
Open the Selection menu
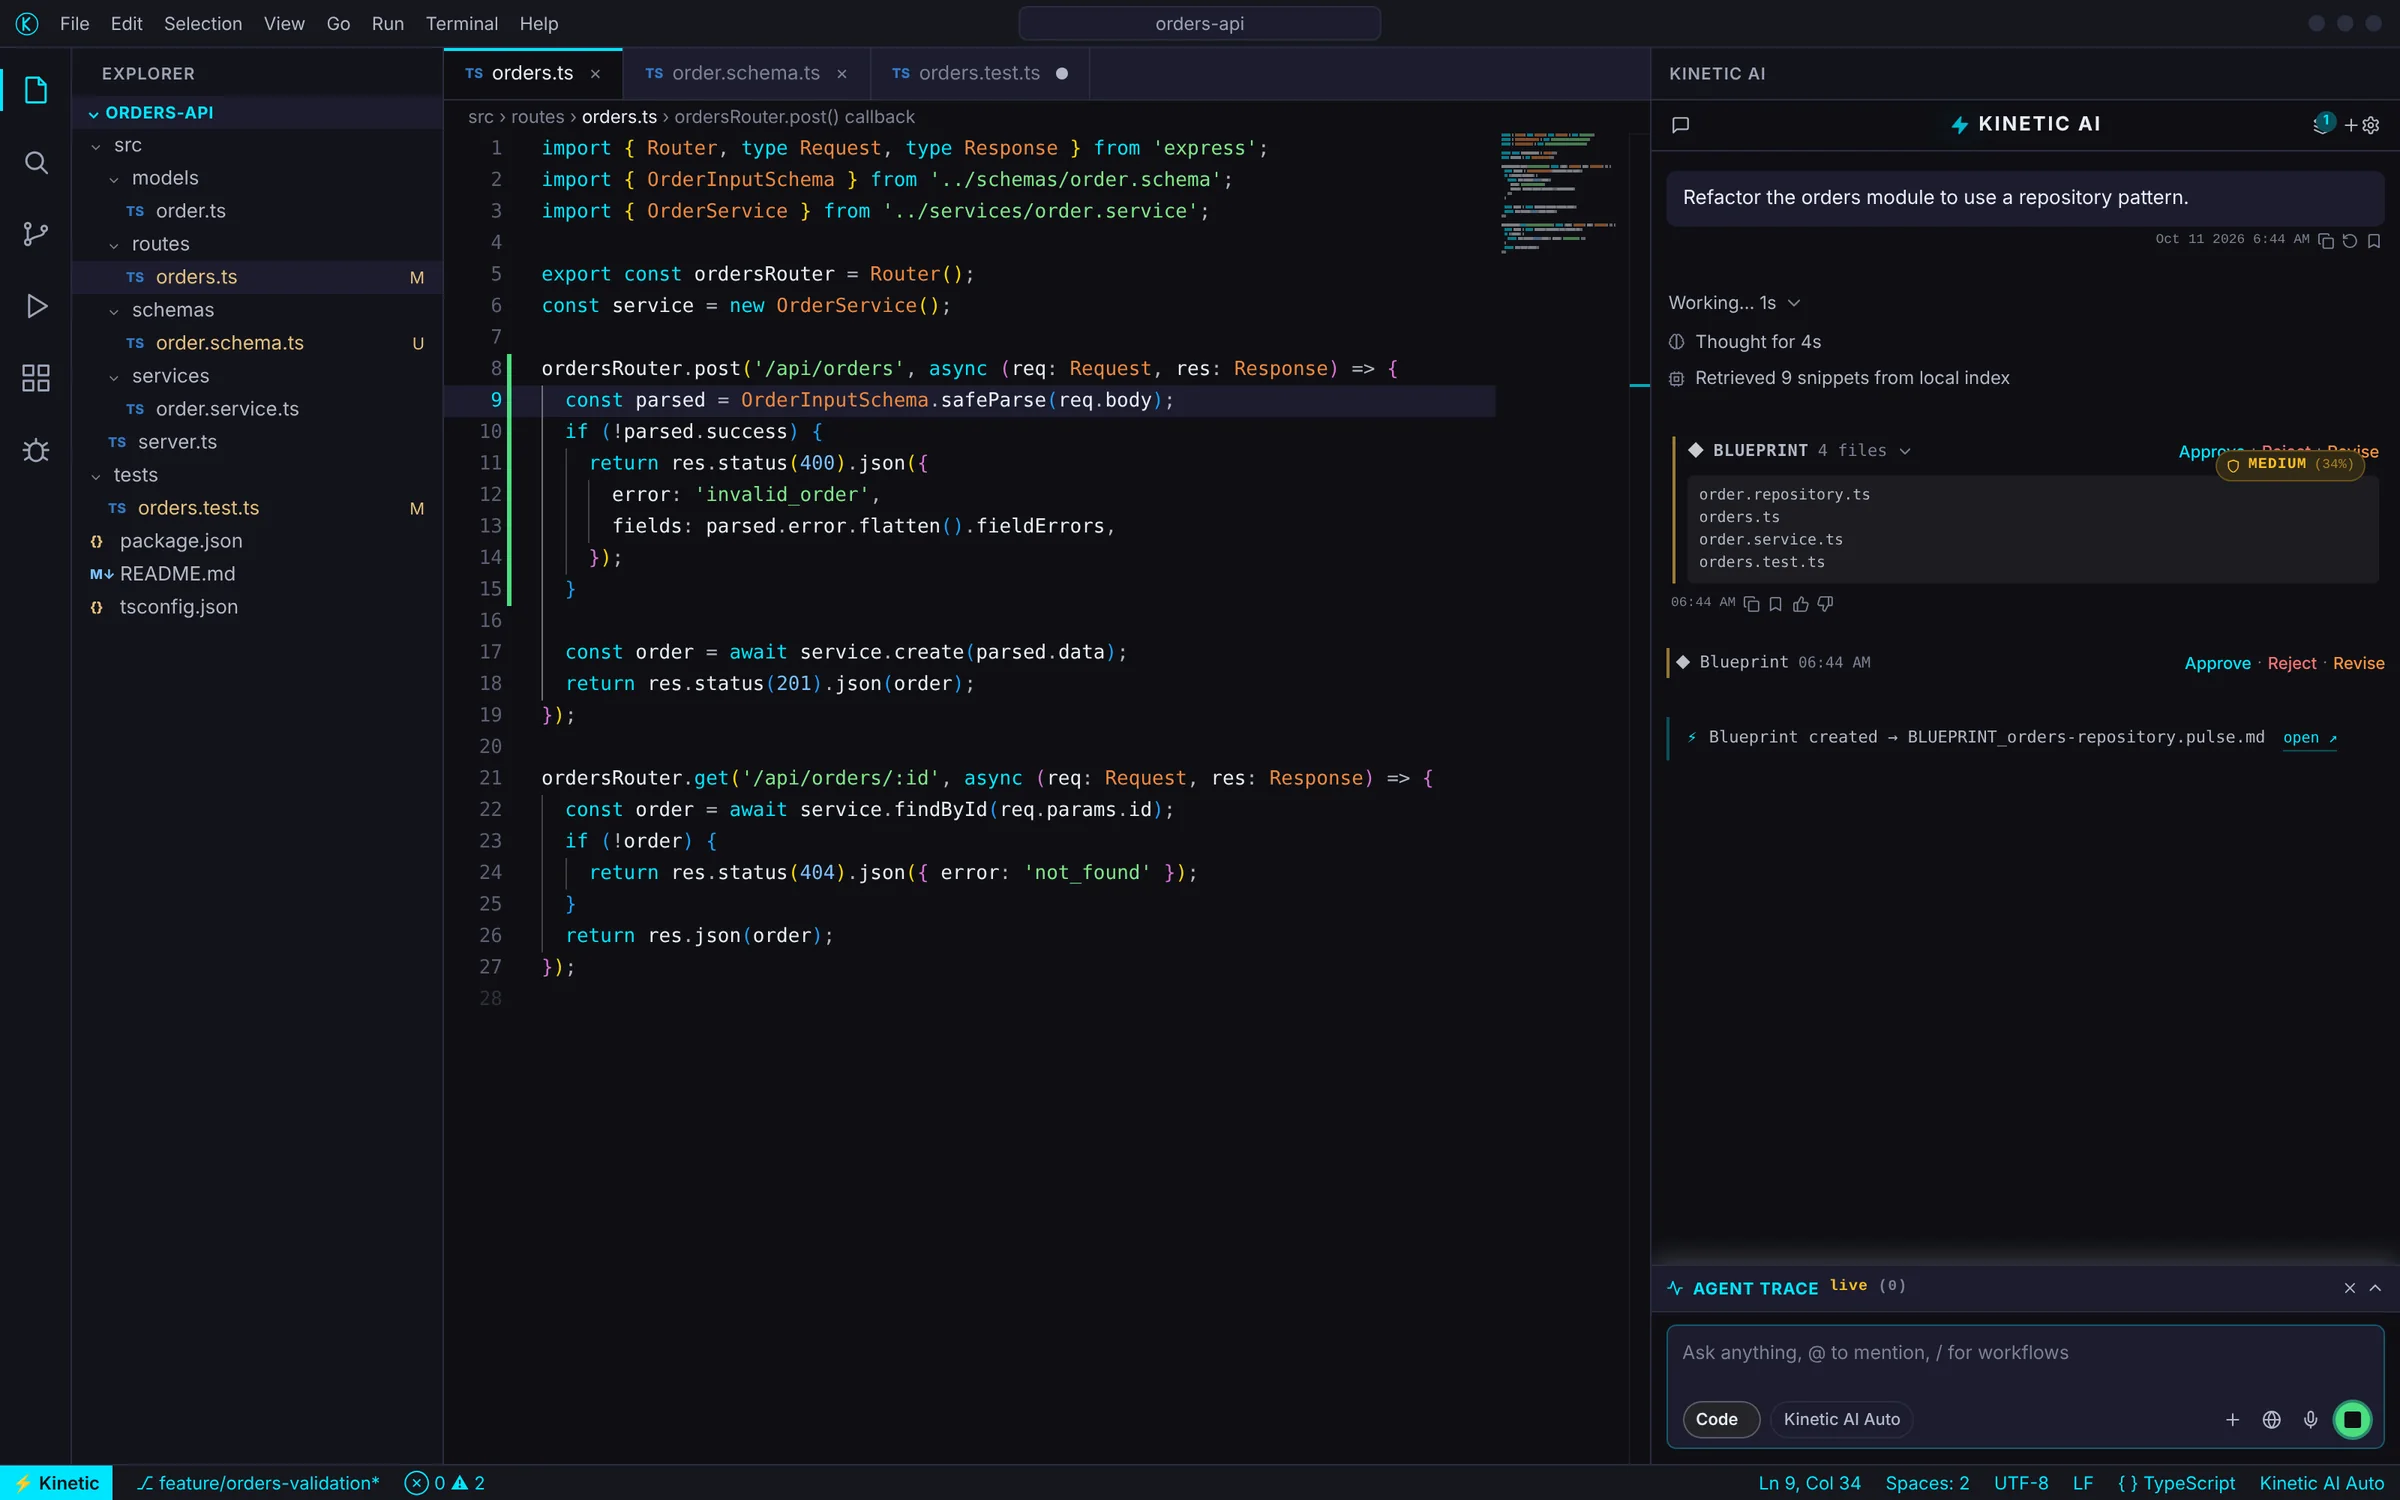203,24
